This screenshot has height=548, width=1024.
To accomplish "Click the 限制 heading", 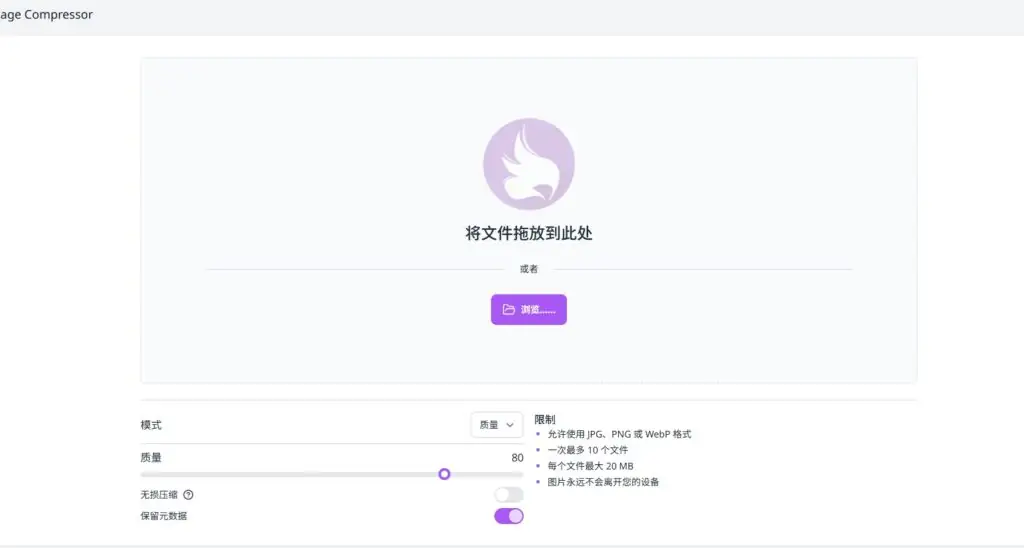I will (x=545, y=419).
